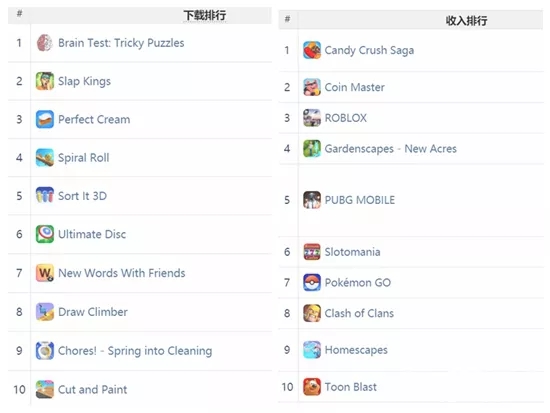Viewport: 550px width, 413px height.
Task: Select the 收入排行 column header
Action: (x=466, y=21)
